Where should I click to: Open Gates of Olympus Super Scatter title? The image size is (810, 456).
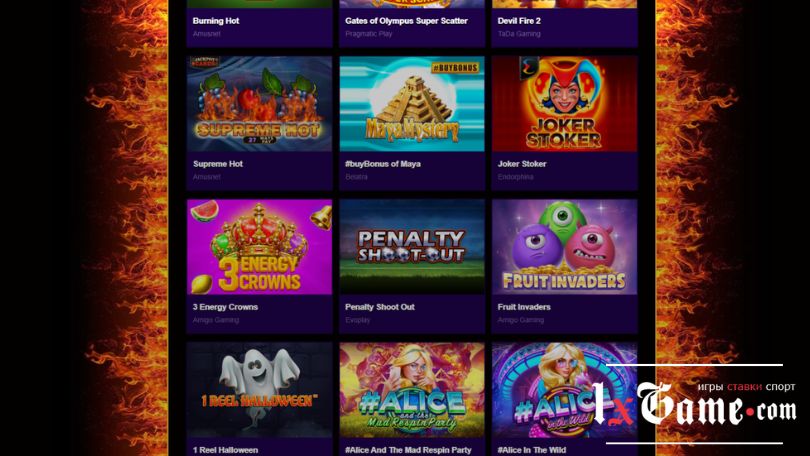pyautogui.click(x=406, y=21)
